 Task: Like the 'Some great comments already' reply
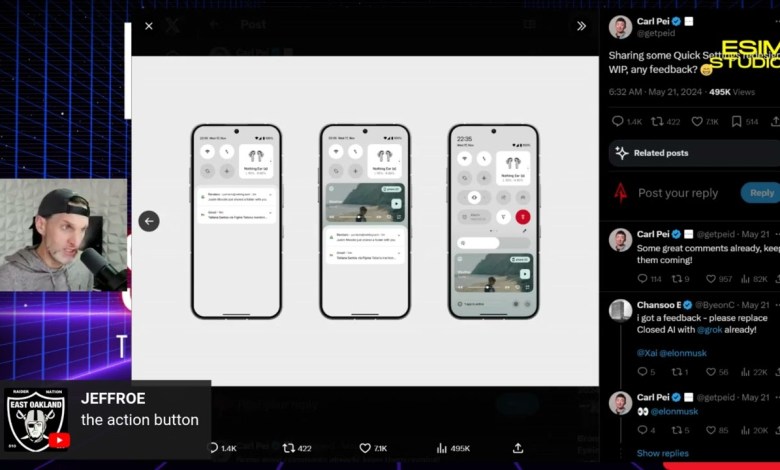point(715,279)
